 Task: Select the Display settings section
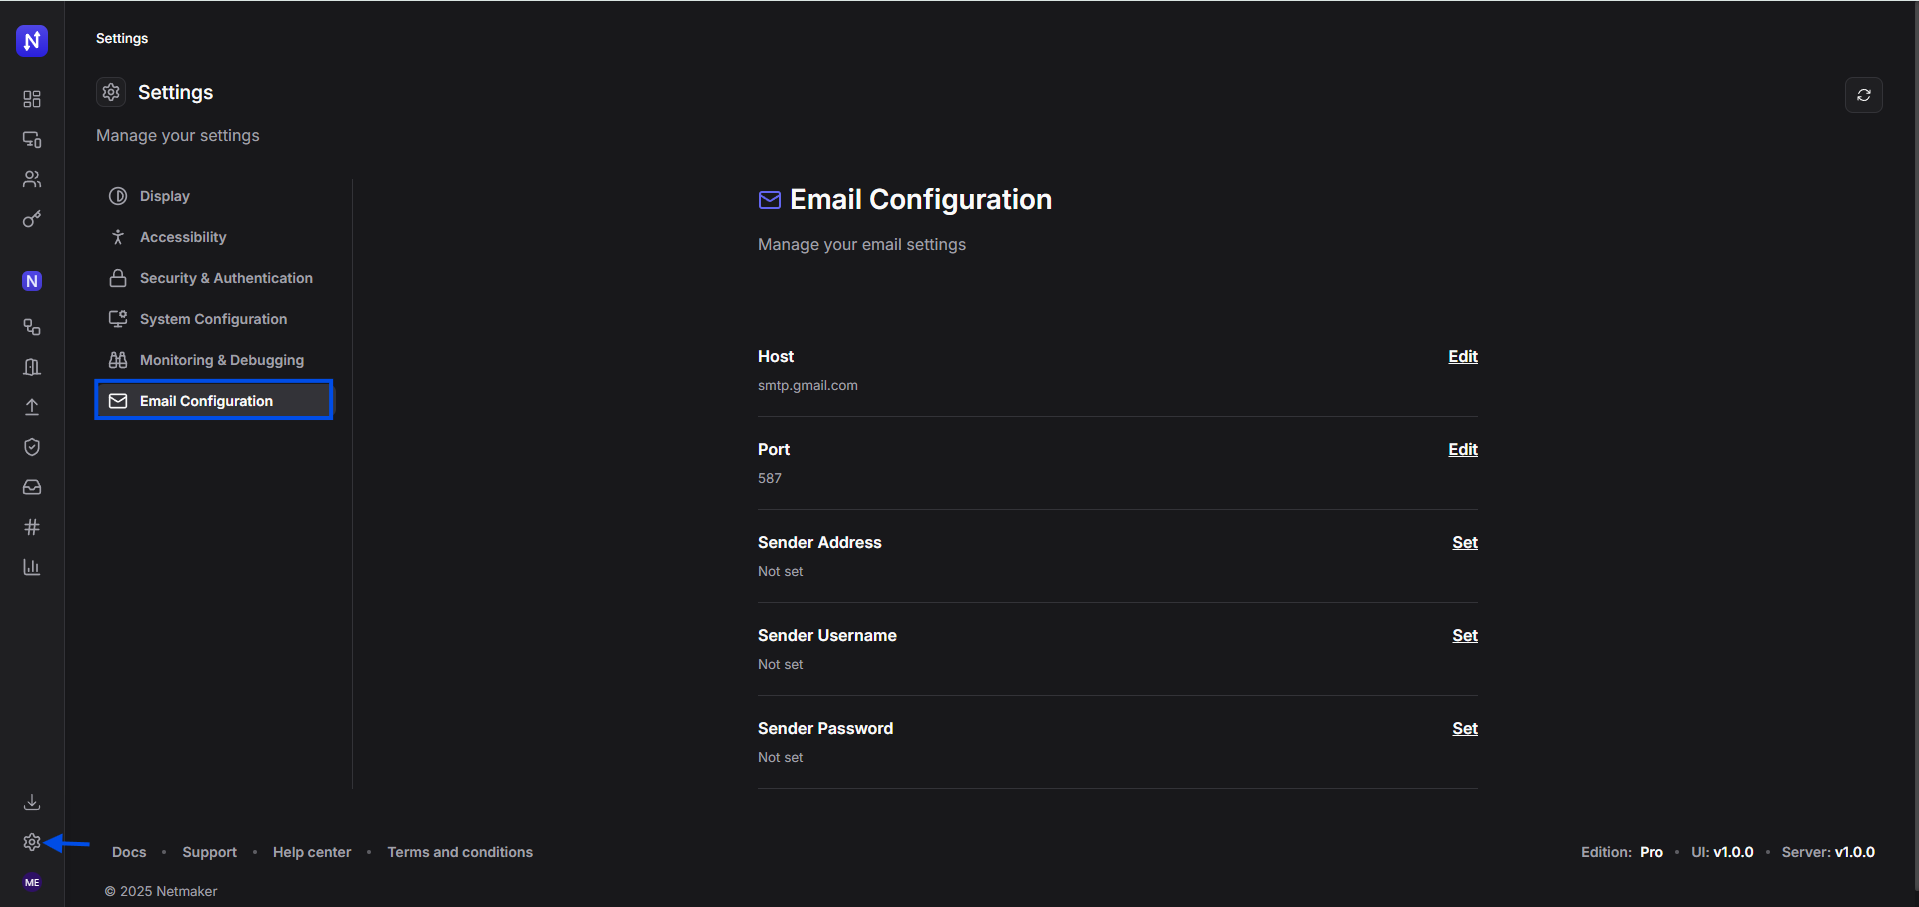pyautogui.click(x=164, y=196)
